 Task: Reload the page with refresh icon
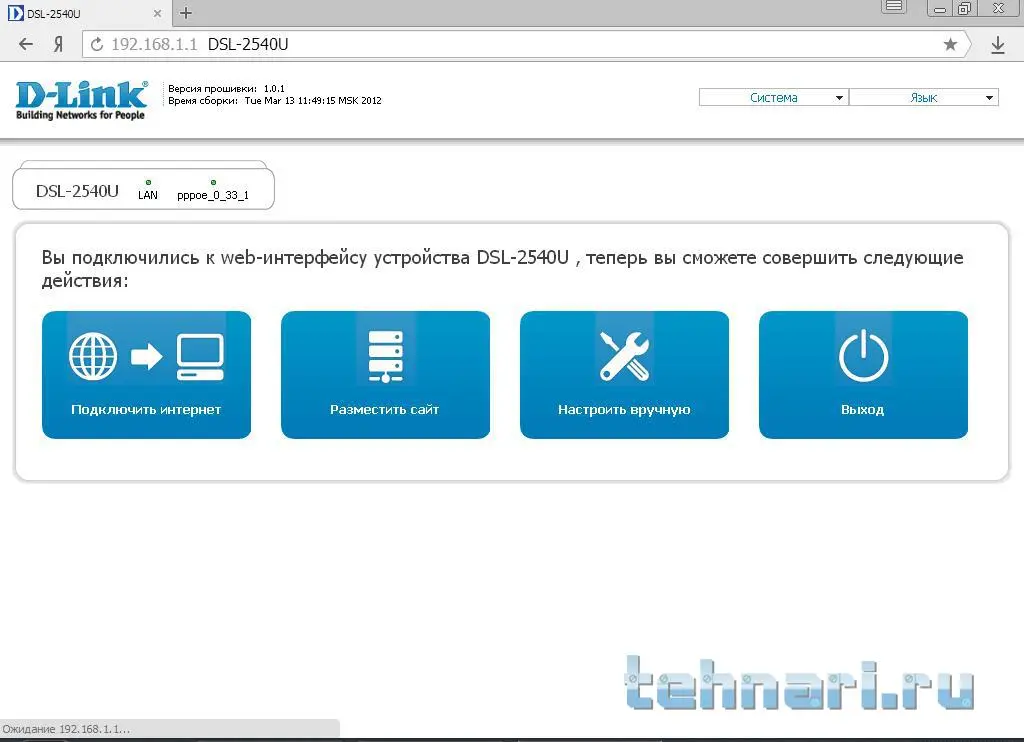coord(97,44)
